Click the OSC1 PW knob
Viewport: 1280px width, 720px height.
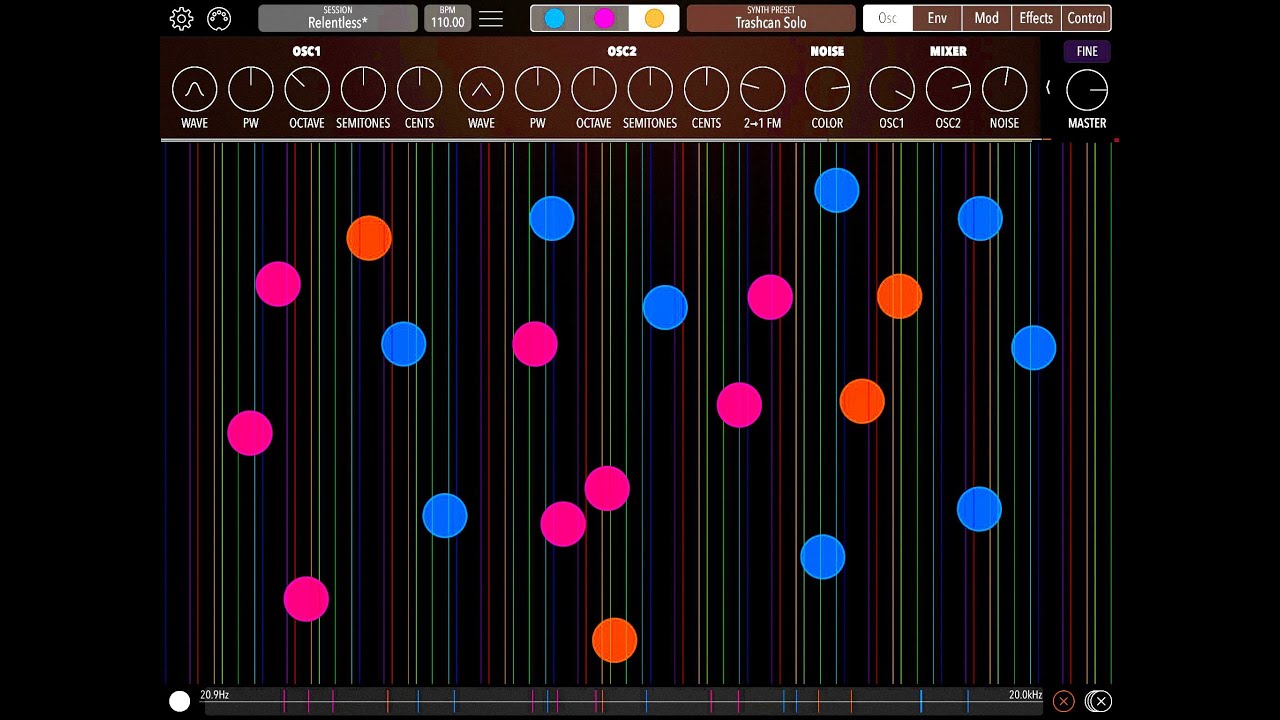click(251, 90)
